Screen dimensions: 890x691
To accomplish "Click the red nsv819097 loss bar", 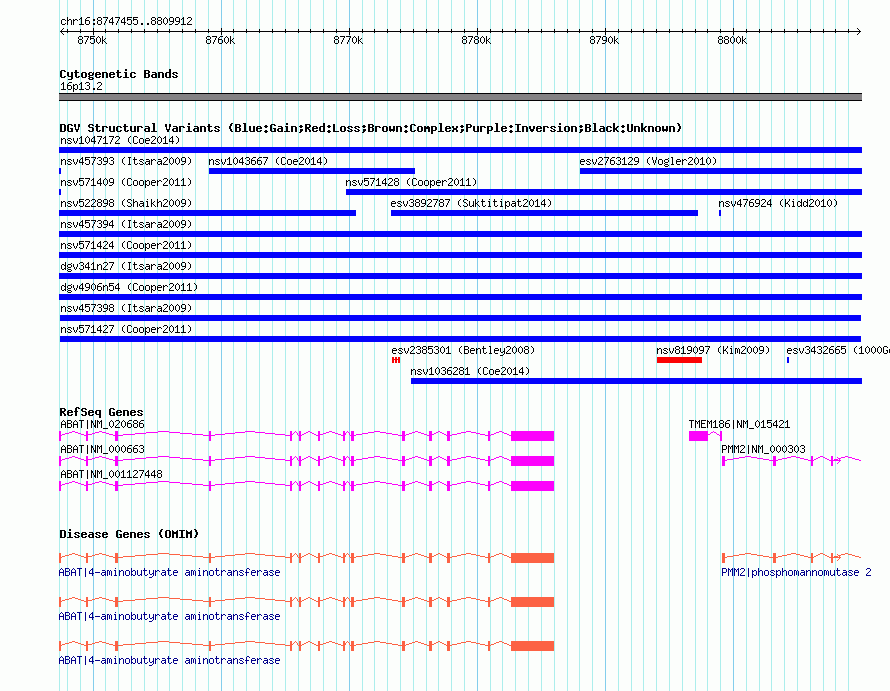I will point(679,360).
